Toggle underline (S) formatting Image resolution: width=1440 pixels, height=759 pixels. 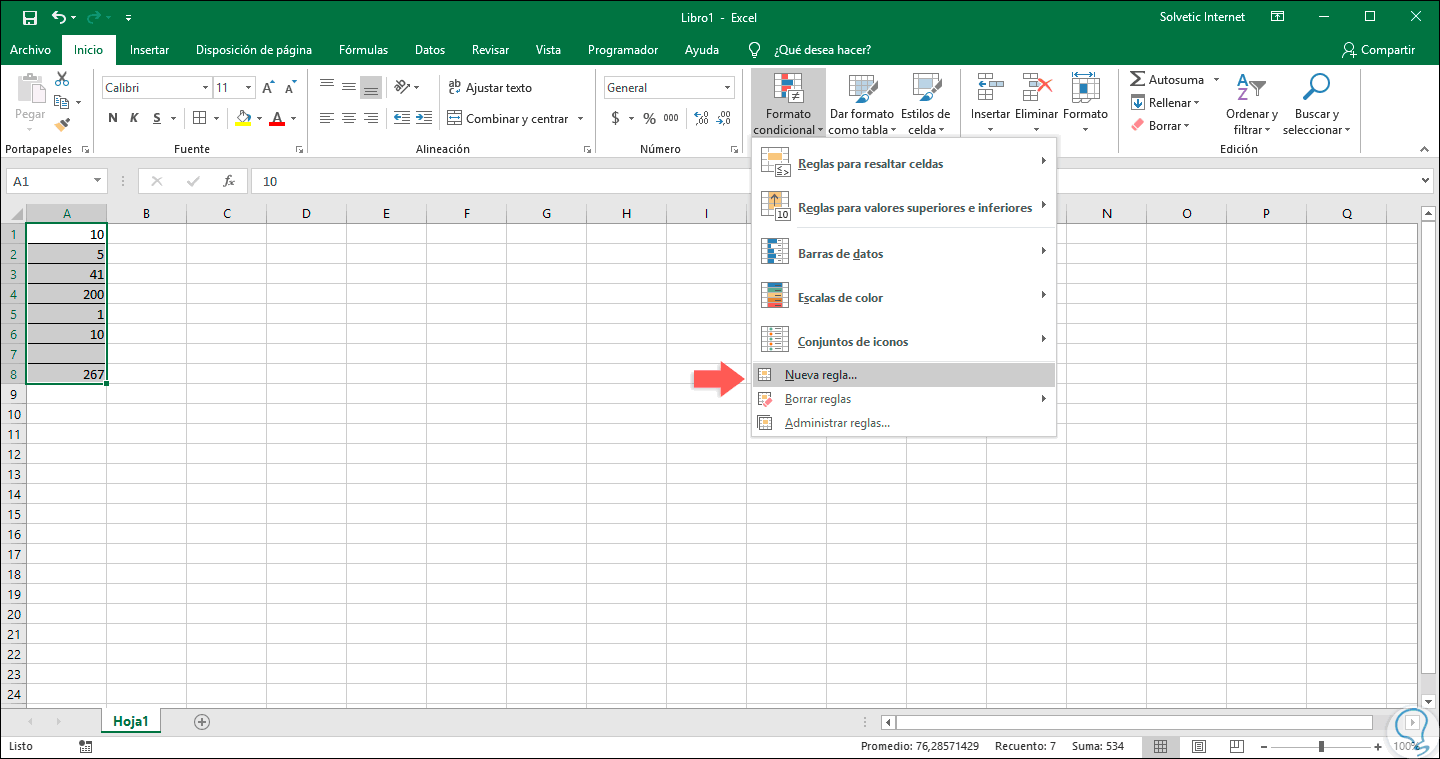click(158, 118)
